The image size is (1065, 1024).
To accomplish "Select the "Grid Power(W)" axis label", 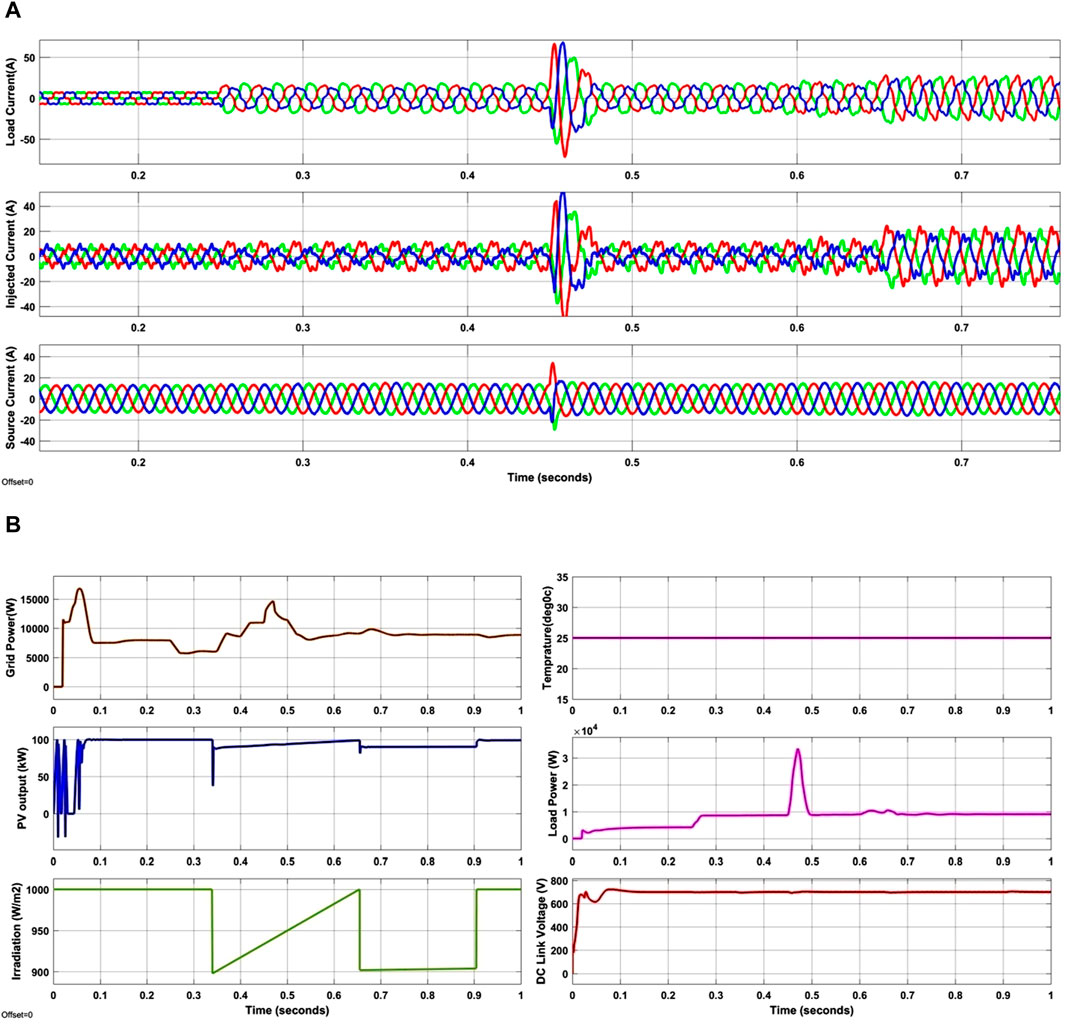I will (10, 637).
